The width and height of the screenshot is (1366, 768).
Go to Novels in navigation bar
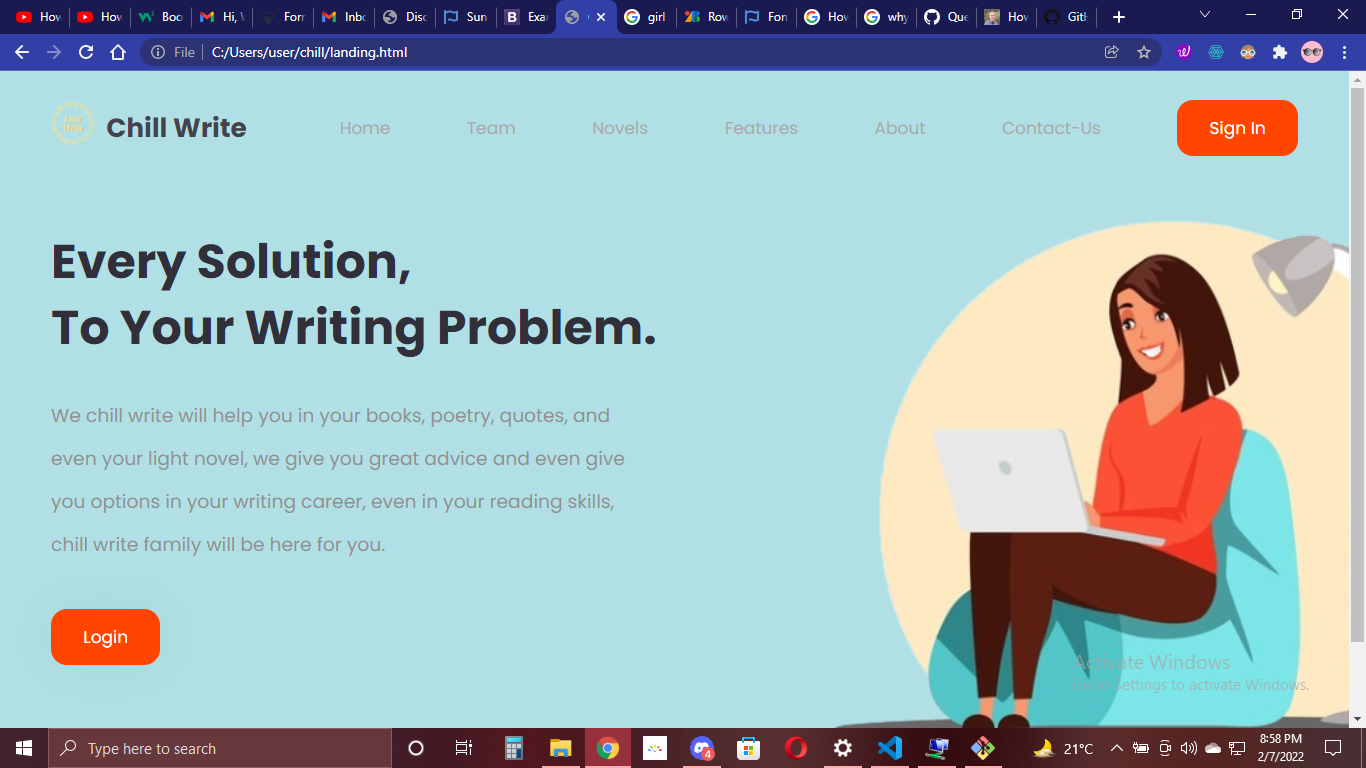coord(620,128)
